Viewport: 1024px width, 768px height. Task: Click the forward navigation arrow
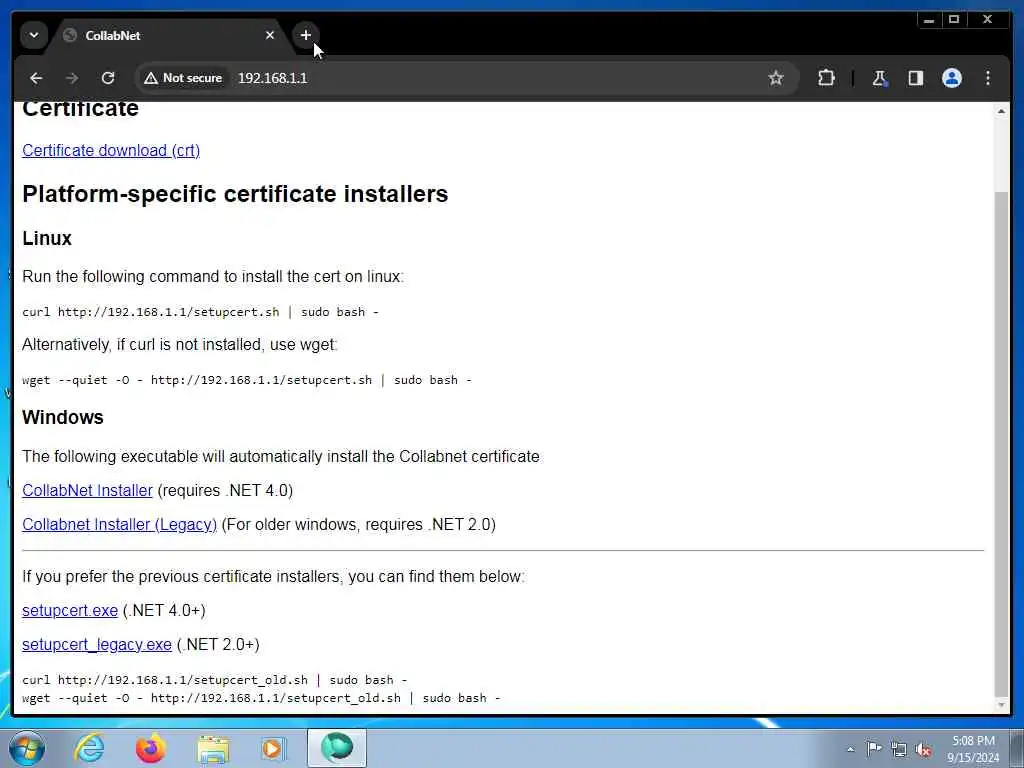(72, 78)
